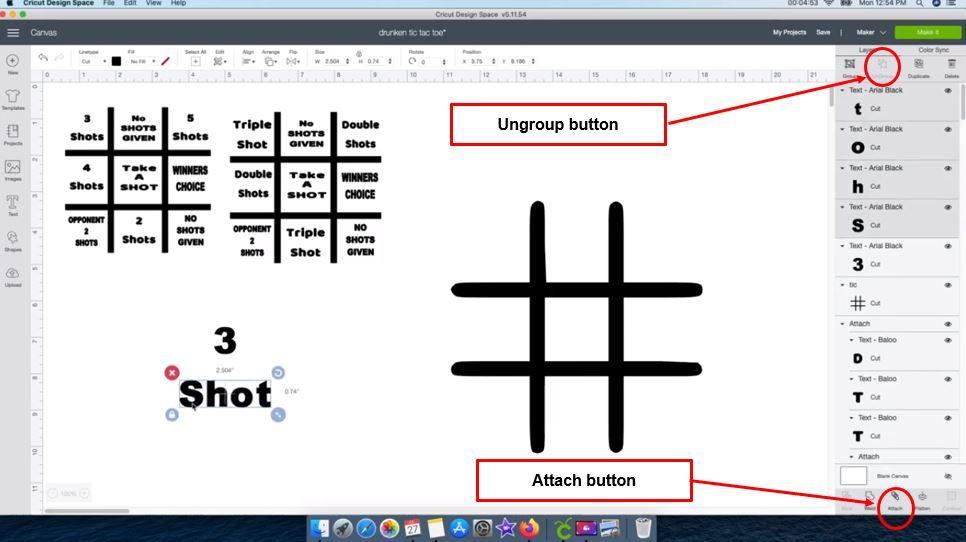Screen dimensions: 966x542
Task: Open the Images library in sidebar
Action: [x=12, y=167]
